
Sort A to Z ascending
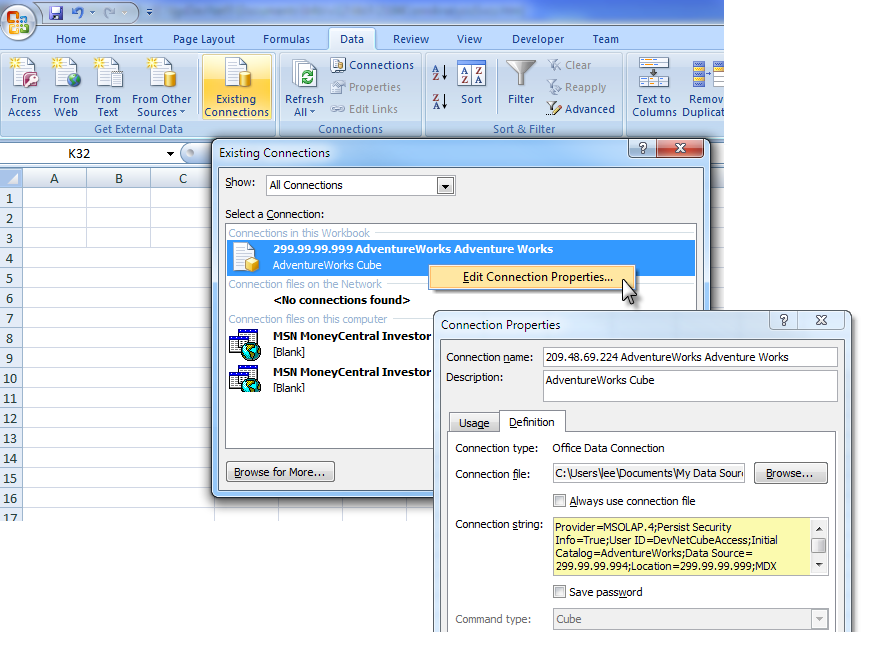(x=439, y=73)
